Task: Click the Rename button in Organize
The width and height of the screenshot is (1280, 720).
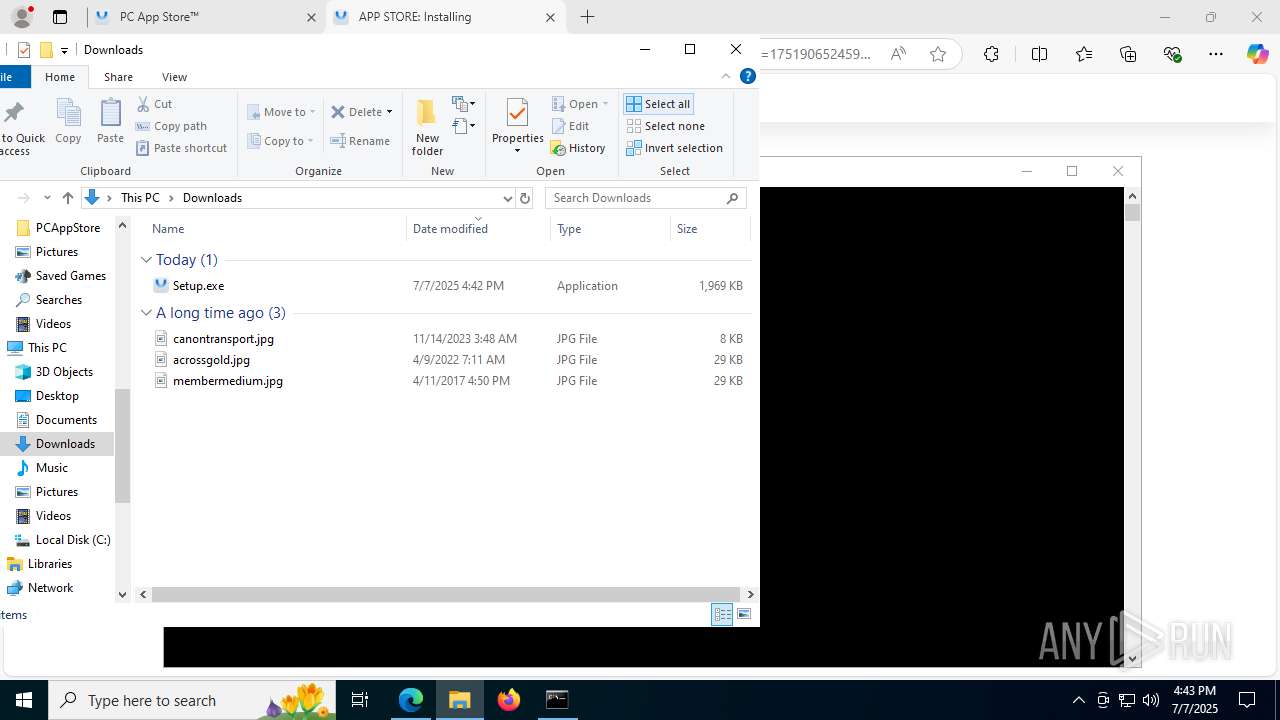Action: pyautogui.click(x=360, y=141)
